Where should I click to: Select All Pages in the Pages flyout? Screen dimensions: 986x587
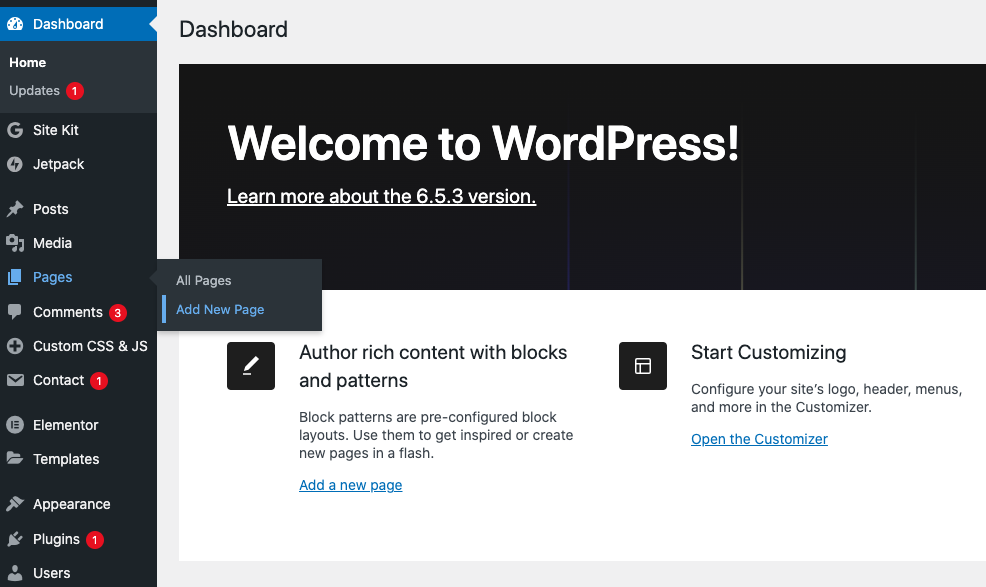point(204,281)
